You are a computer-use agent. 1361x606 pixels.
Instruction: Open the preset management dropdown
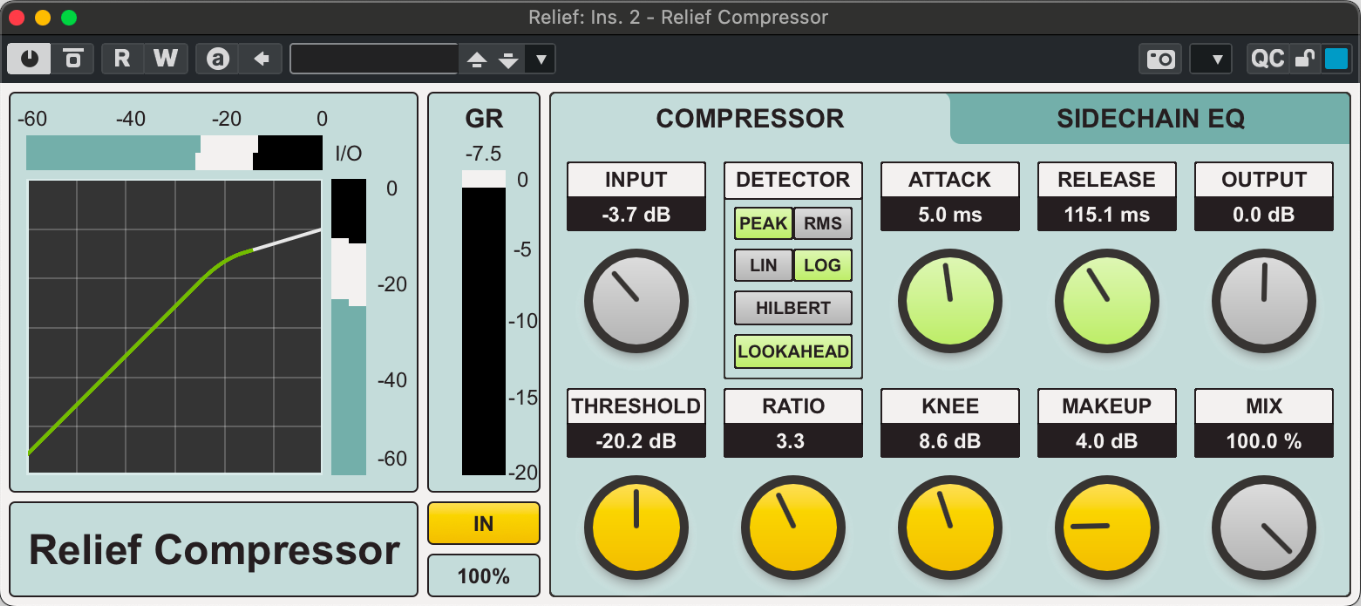[x=540, y=60]
